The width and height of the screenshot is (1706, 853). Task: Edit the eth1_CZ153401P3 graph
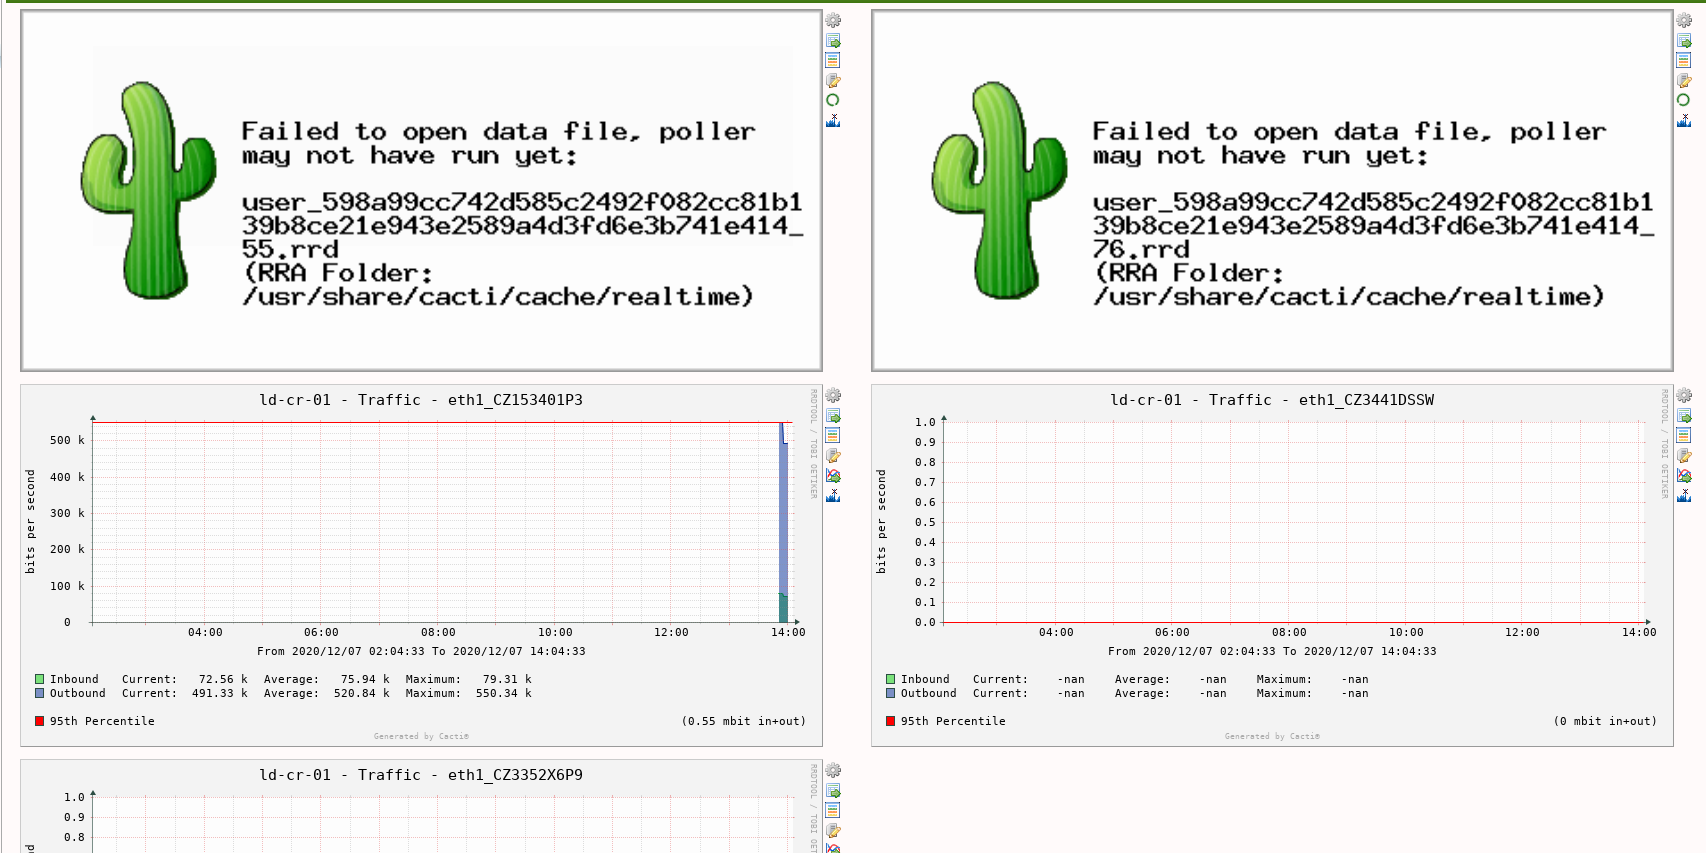pyautogui.click(x=833, y=455)
